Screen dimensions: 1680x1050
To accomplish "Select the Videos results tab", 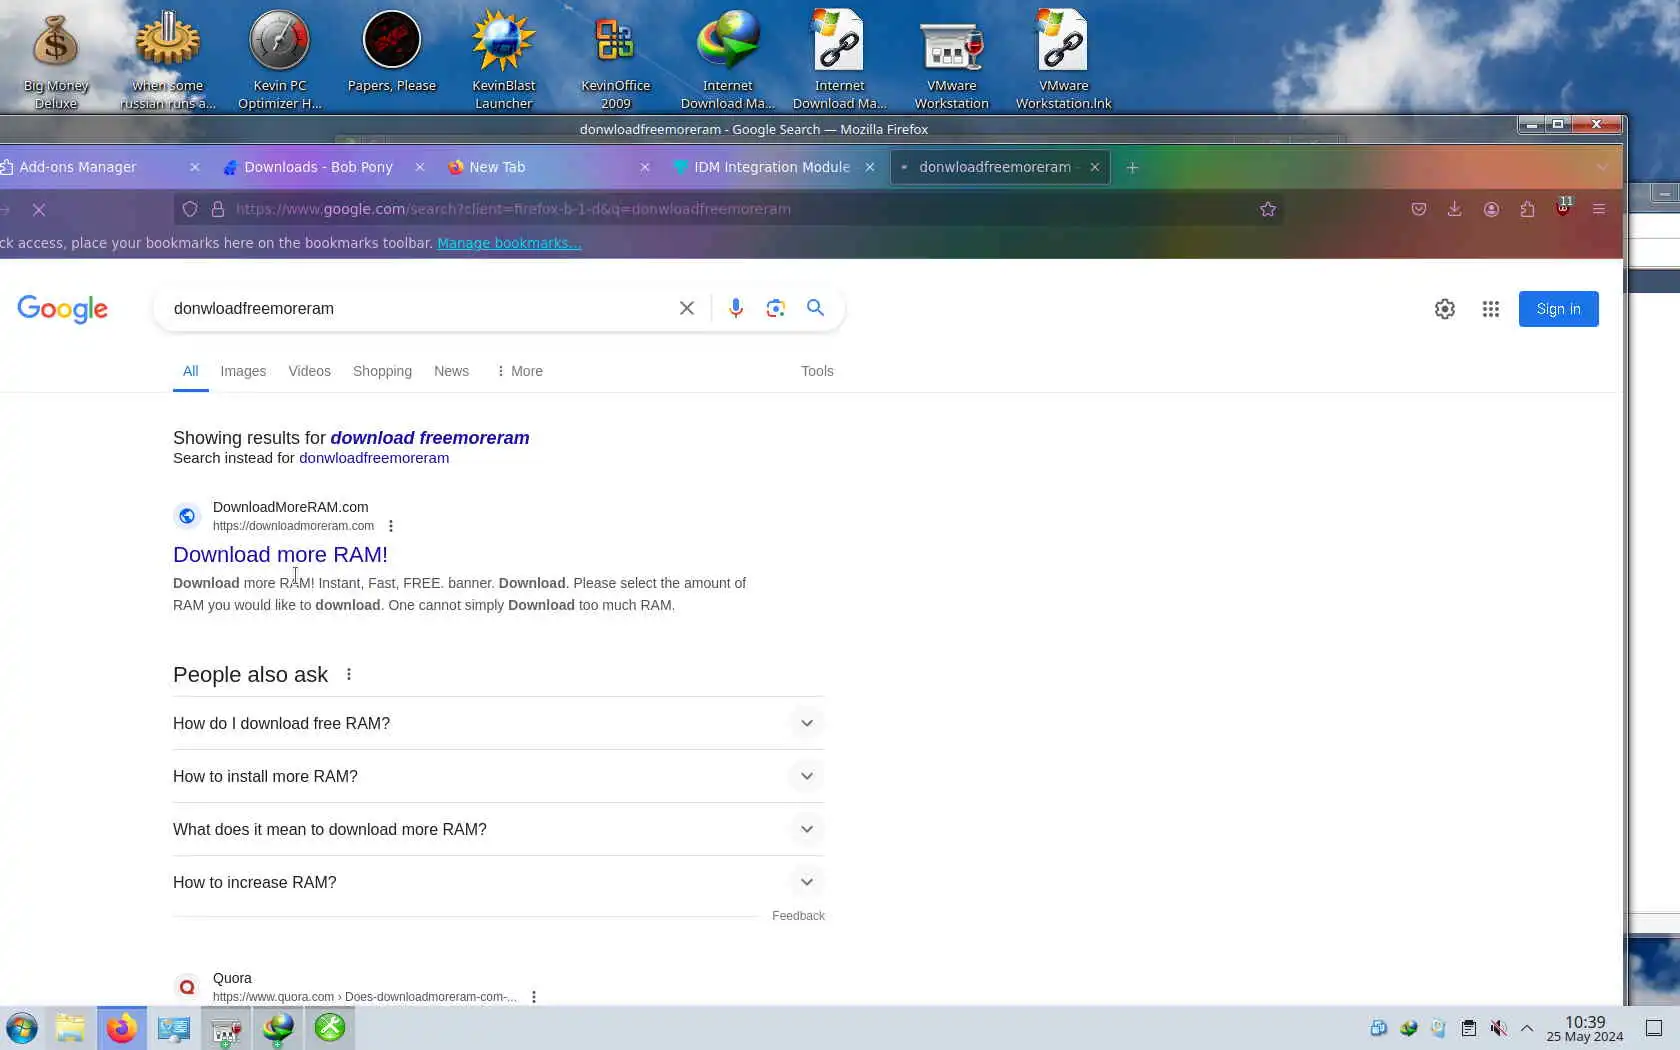I will (x=309, y=371).
